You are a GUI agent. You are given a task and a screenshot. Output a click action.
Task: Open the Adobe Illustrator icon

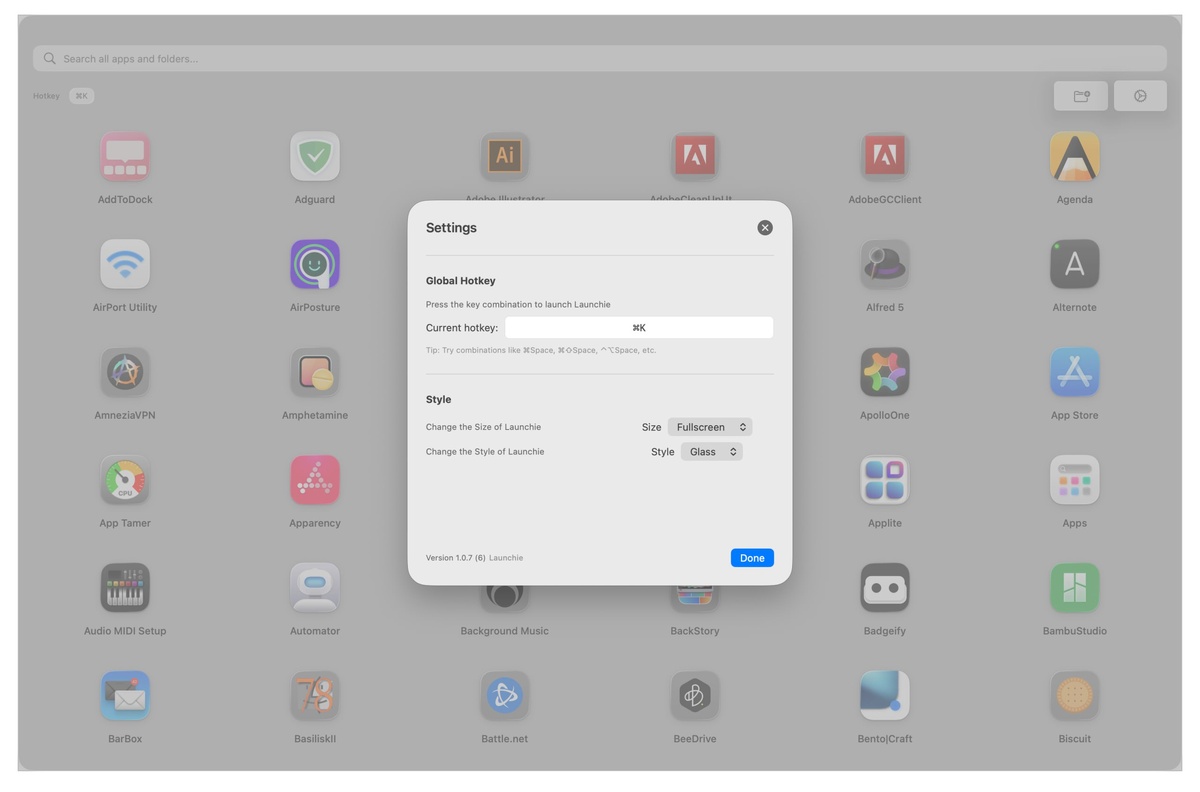click(x=505, y=155)
